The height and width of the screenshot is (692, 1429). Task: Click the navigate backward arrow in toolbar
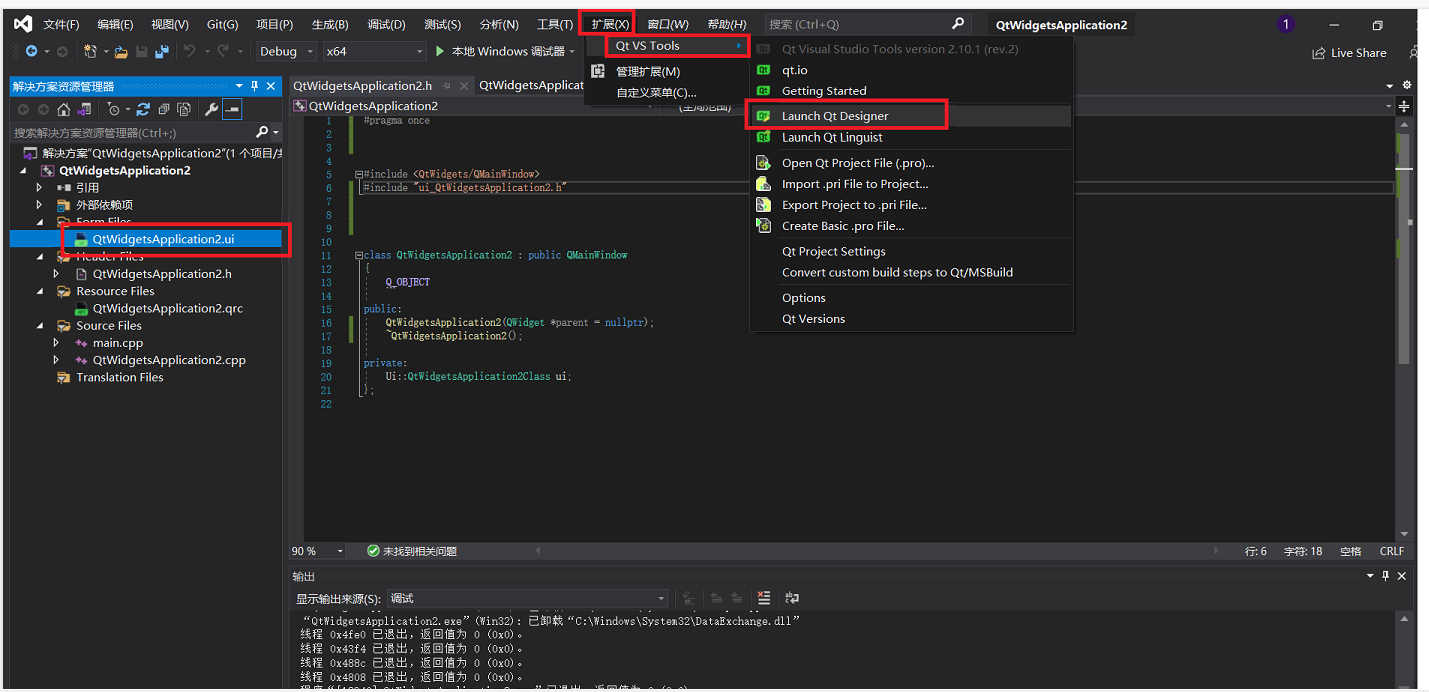(31, 51)
